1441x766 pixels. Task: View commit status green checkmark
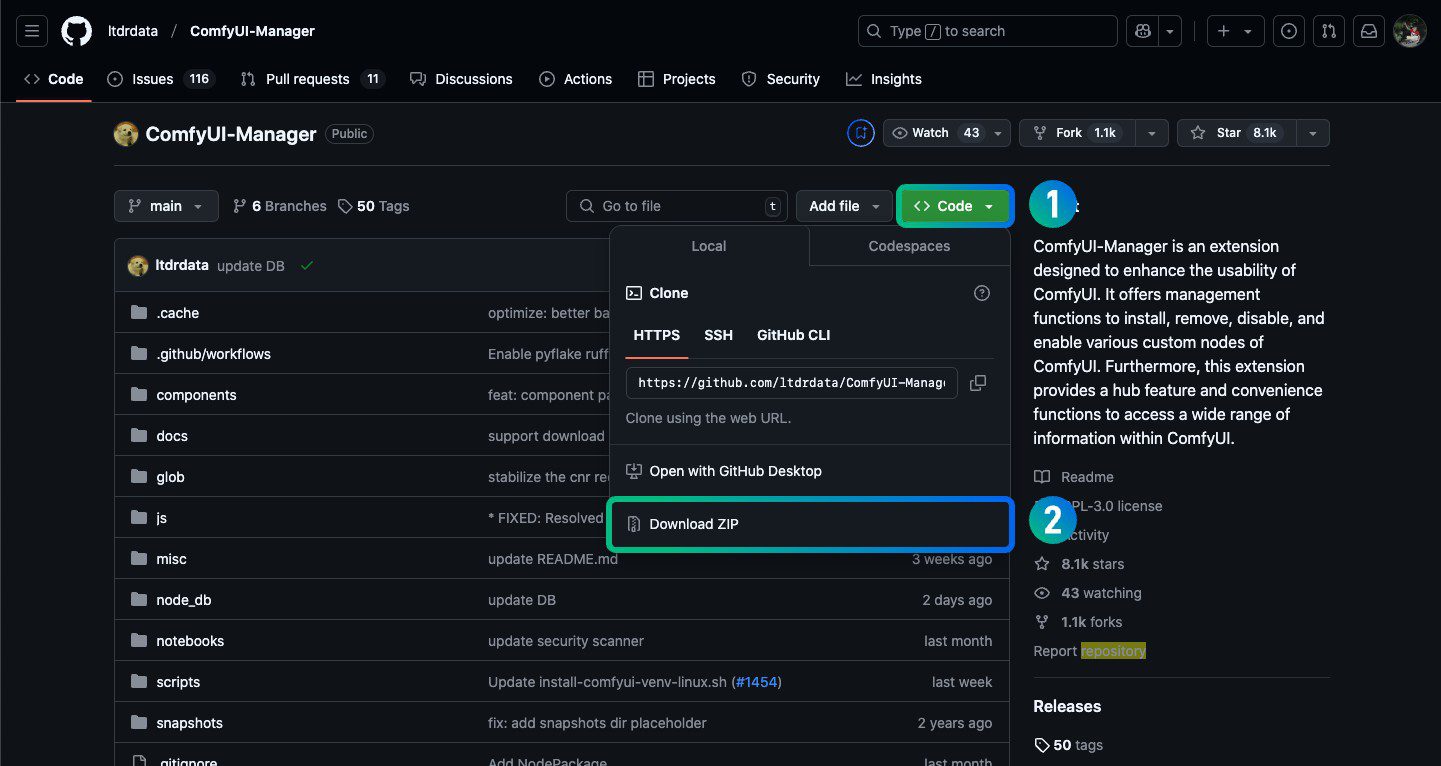307,266
